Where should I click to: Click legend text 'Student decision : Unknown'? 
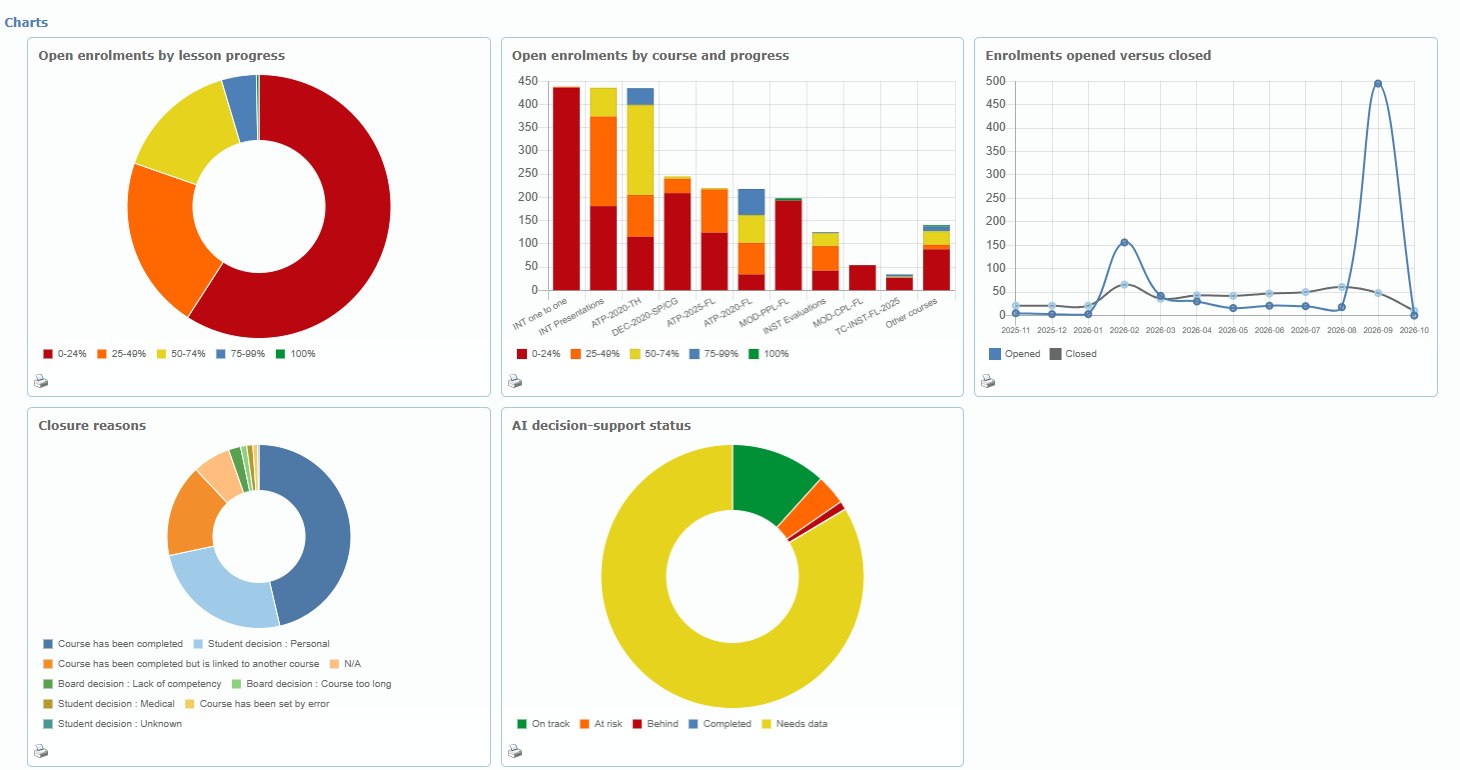tap(120, 724)
